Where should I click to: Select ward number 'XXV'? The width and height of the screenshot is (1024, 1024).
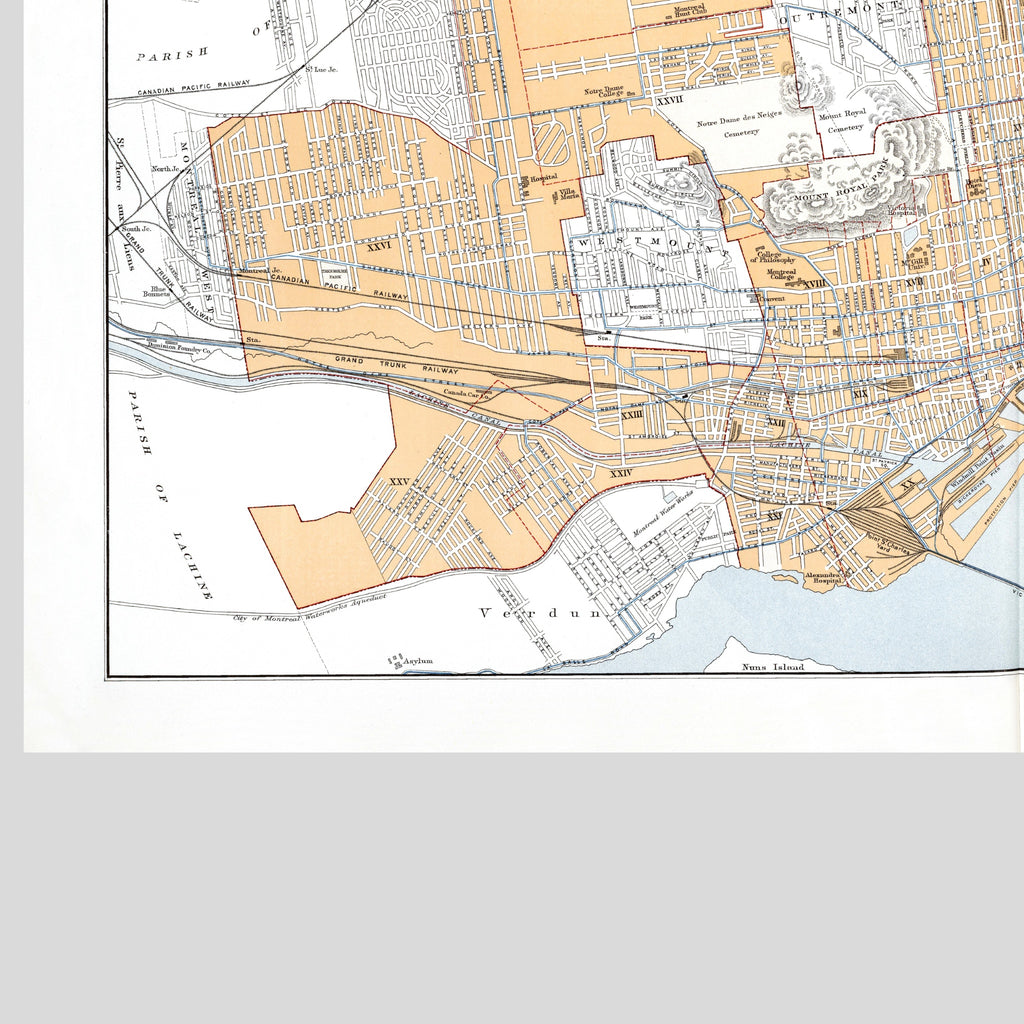point(399,481)
